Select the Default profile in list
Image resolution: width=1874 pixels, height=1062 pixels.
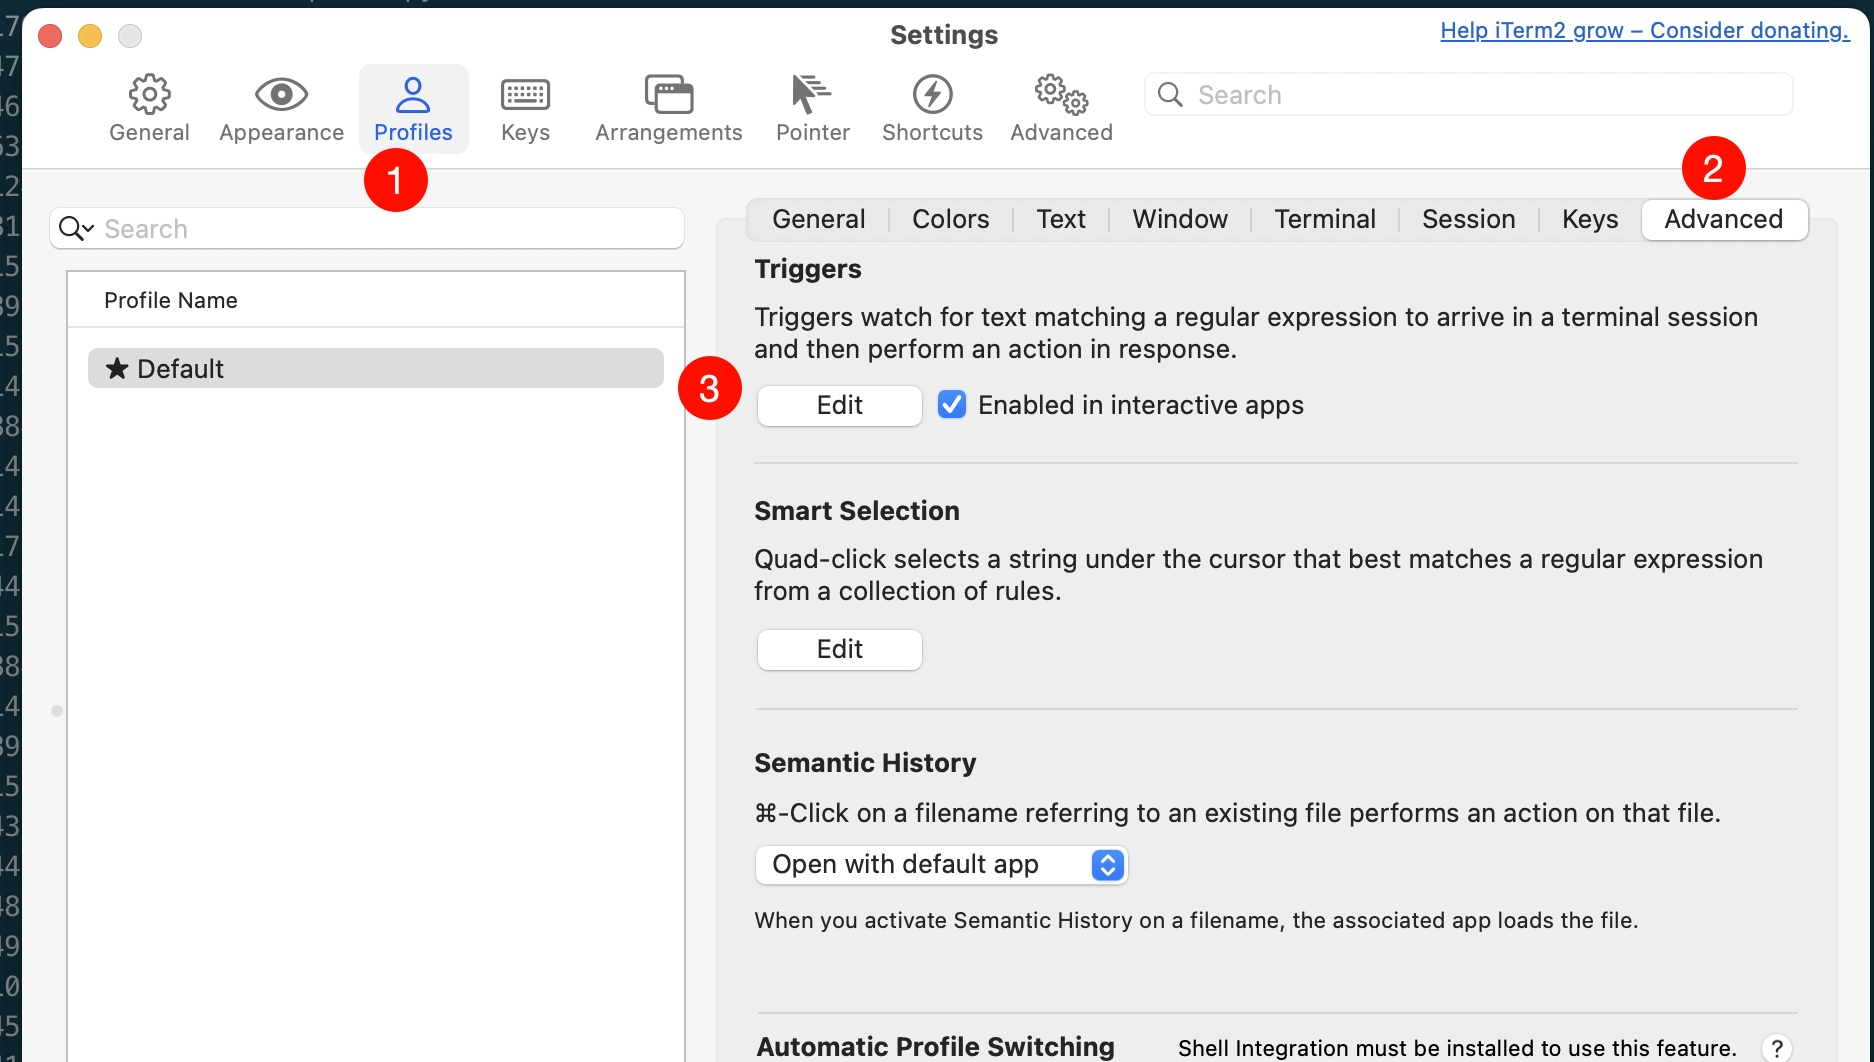pos(376,368)
